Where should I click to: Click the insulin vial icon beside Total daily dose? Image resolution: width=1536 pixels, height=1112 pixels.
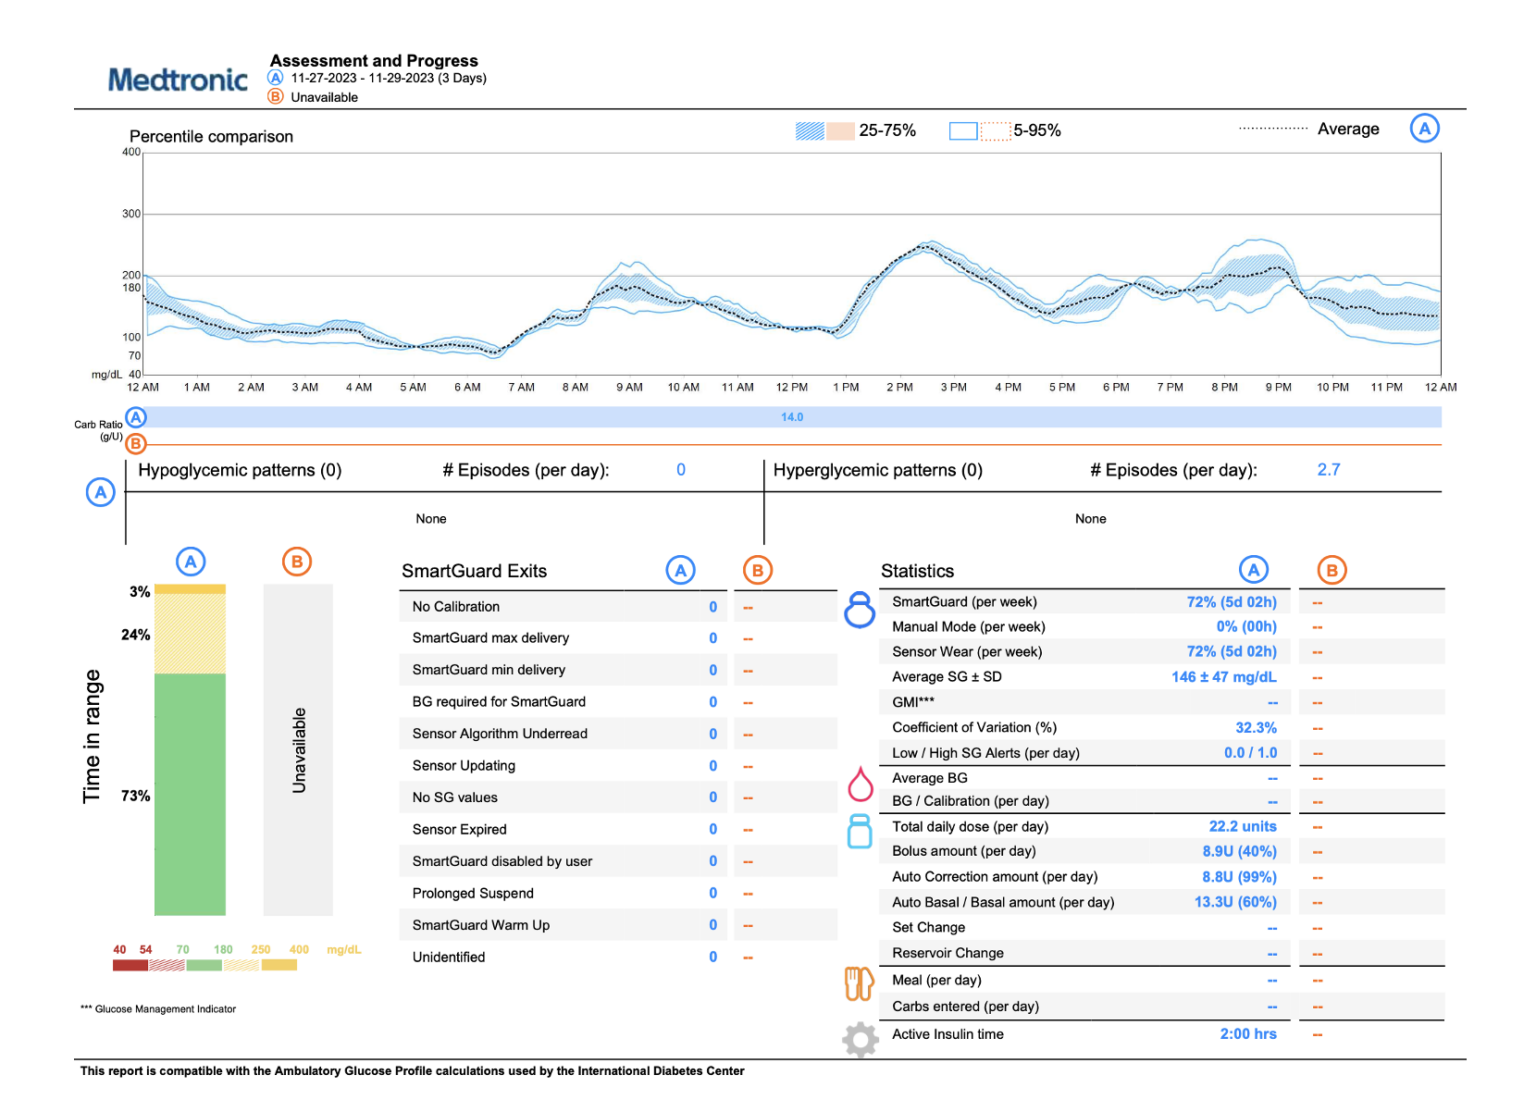pos(859,831)
